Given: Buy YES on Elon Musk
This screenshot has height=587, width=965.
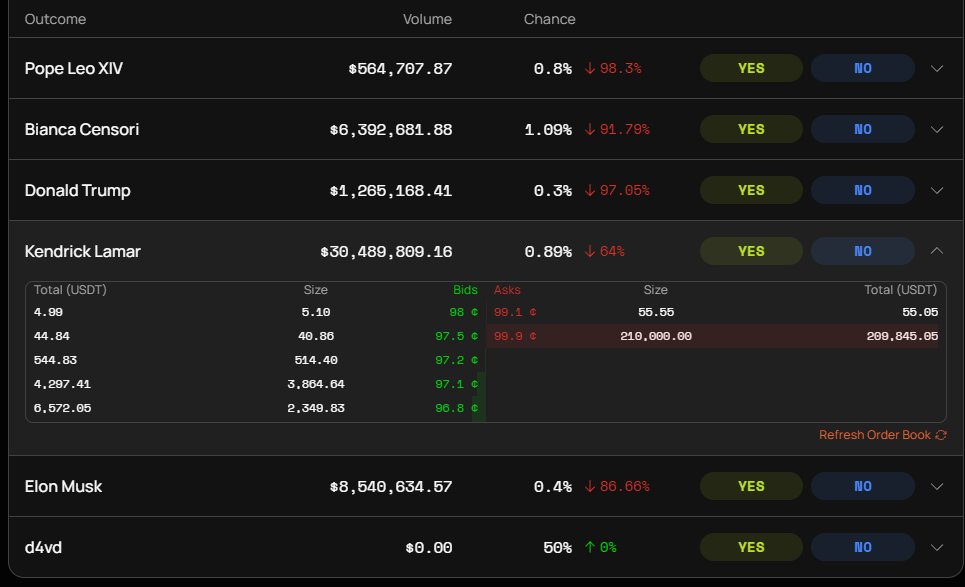Looking at the screenshot, I should [x=751, y=487].
